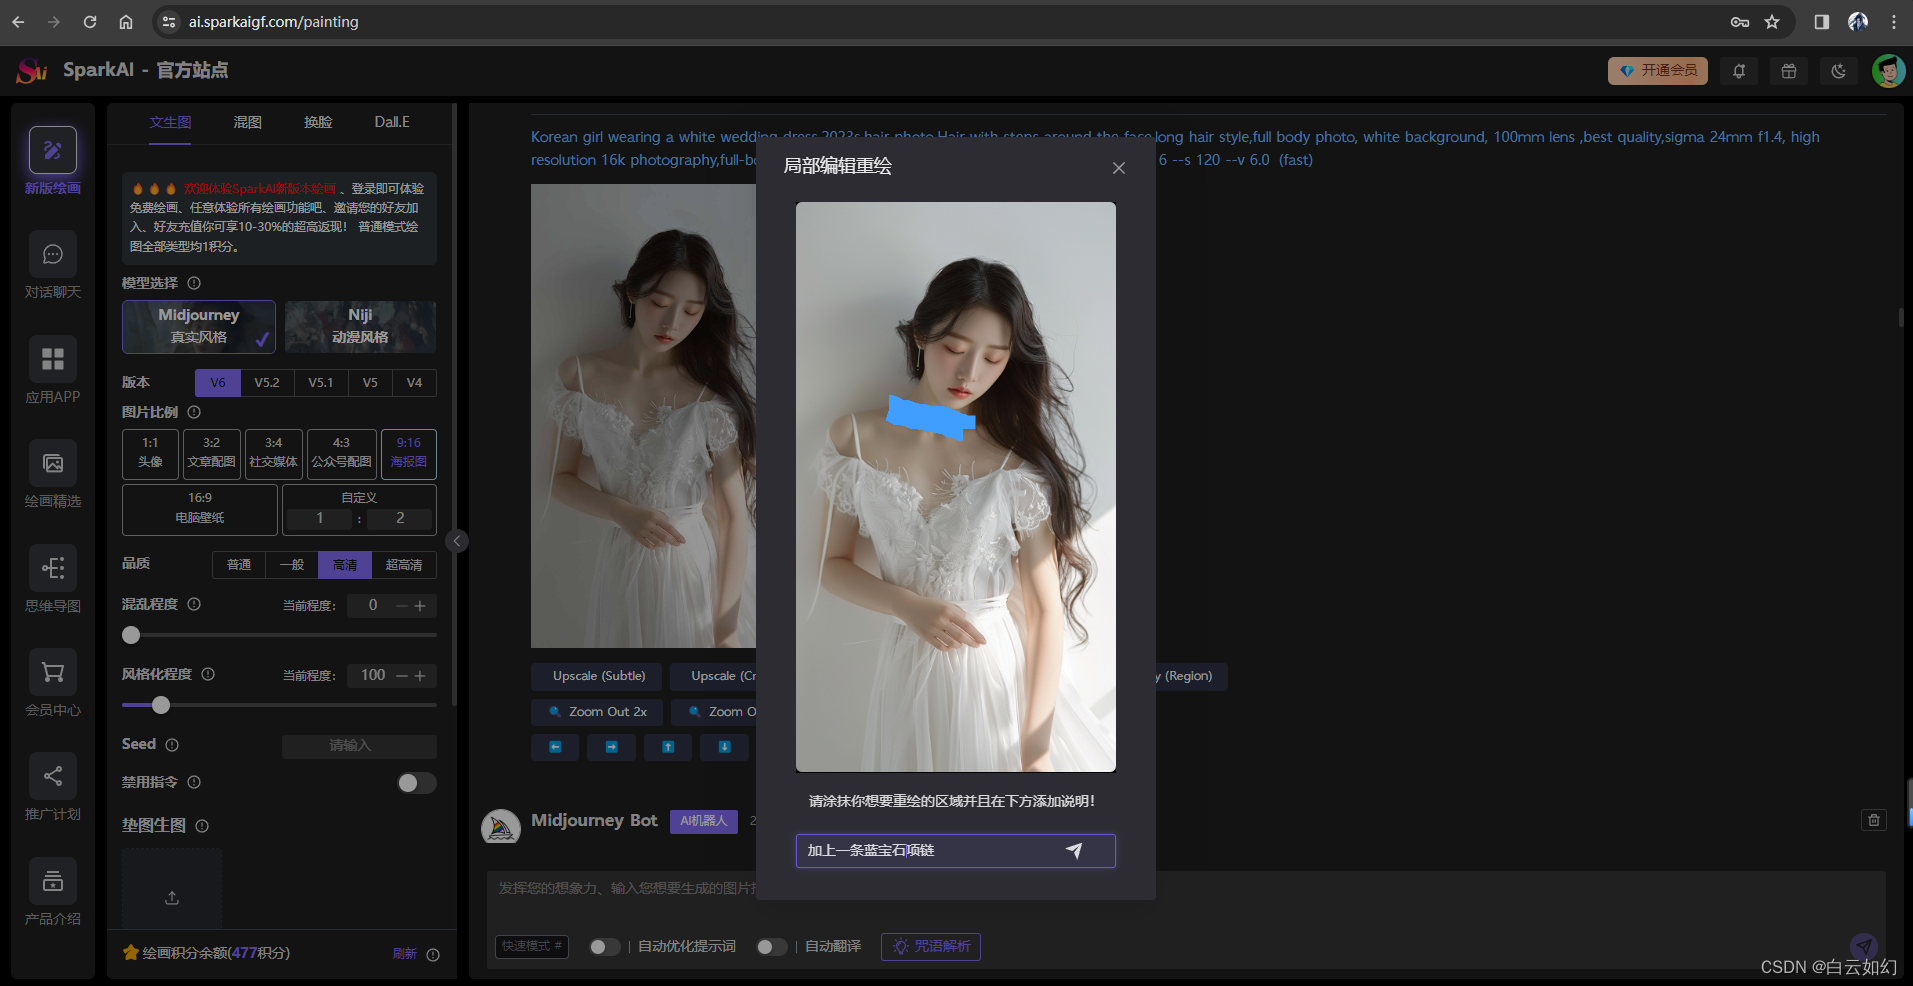1913x986 pixels.
Task: Open the 快速模式 mode dropdown
Action: (532, 947)
